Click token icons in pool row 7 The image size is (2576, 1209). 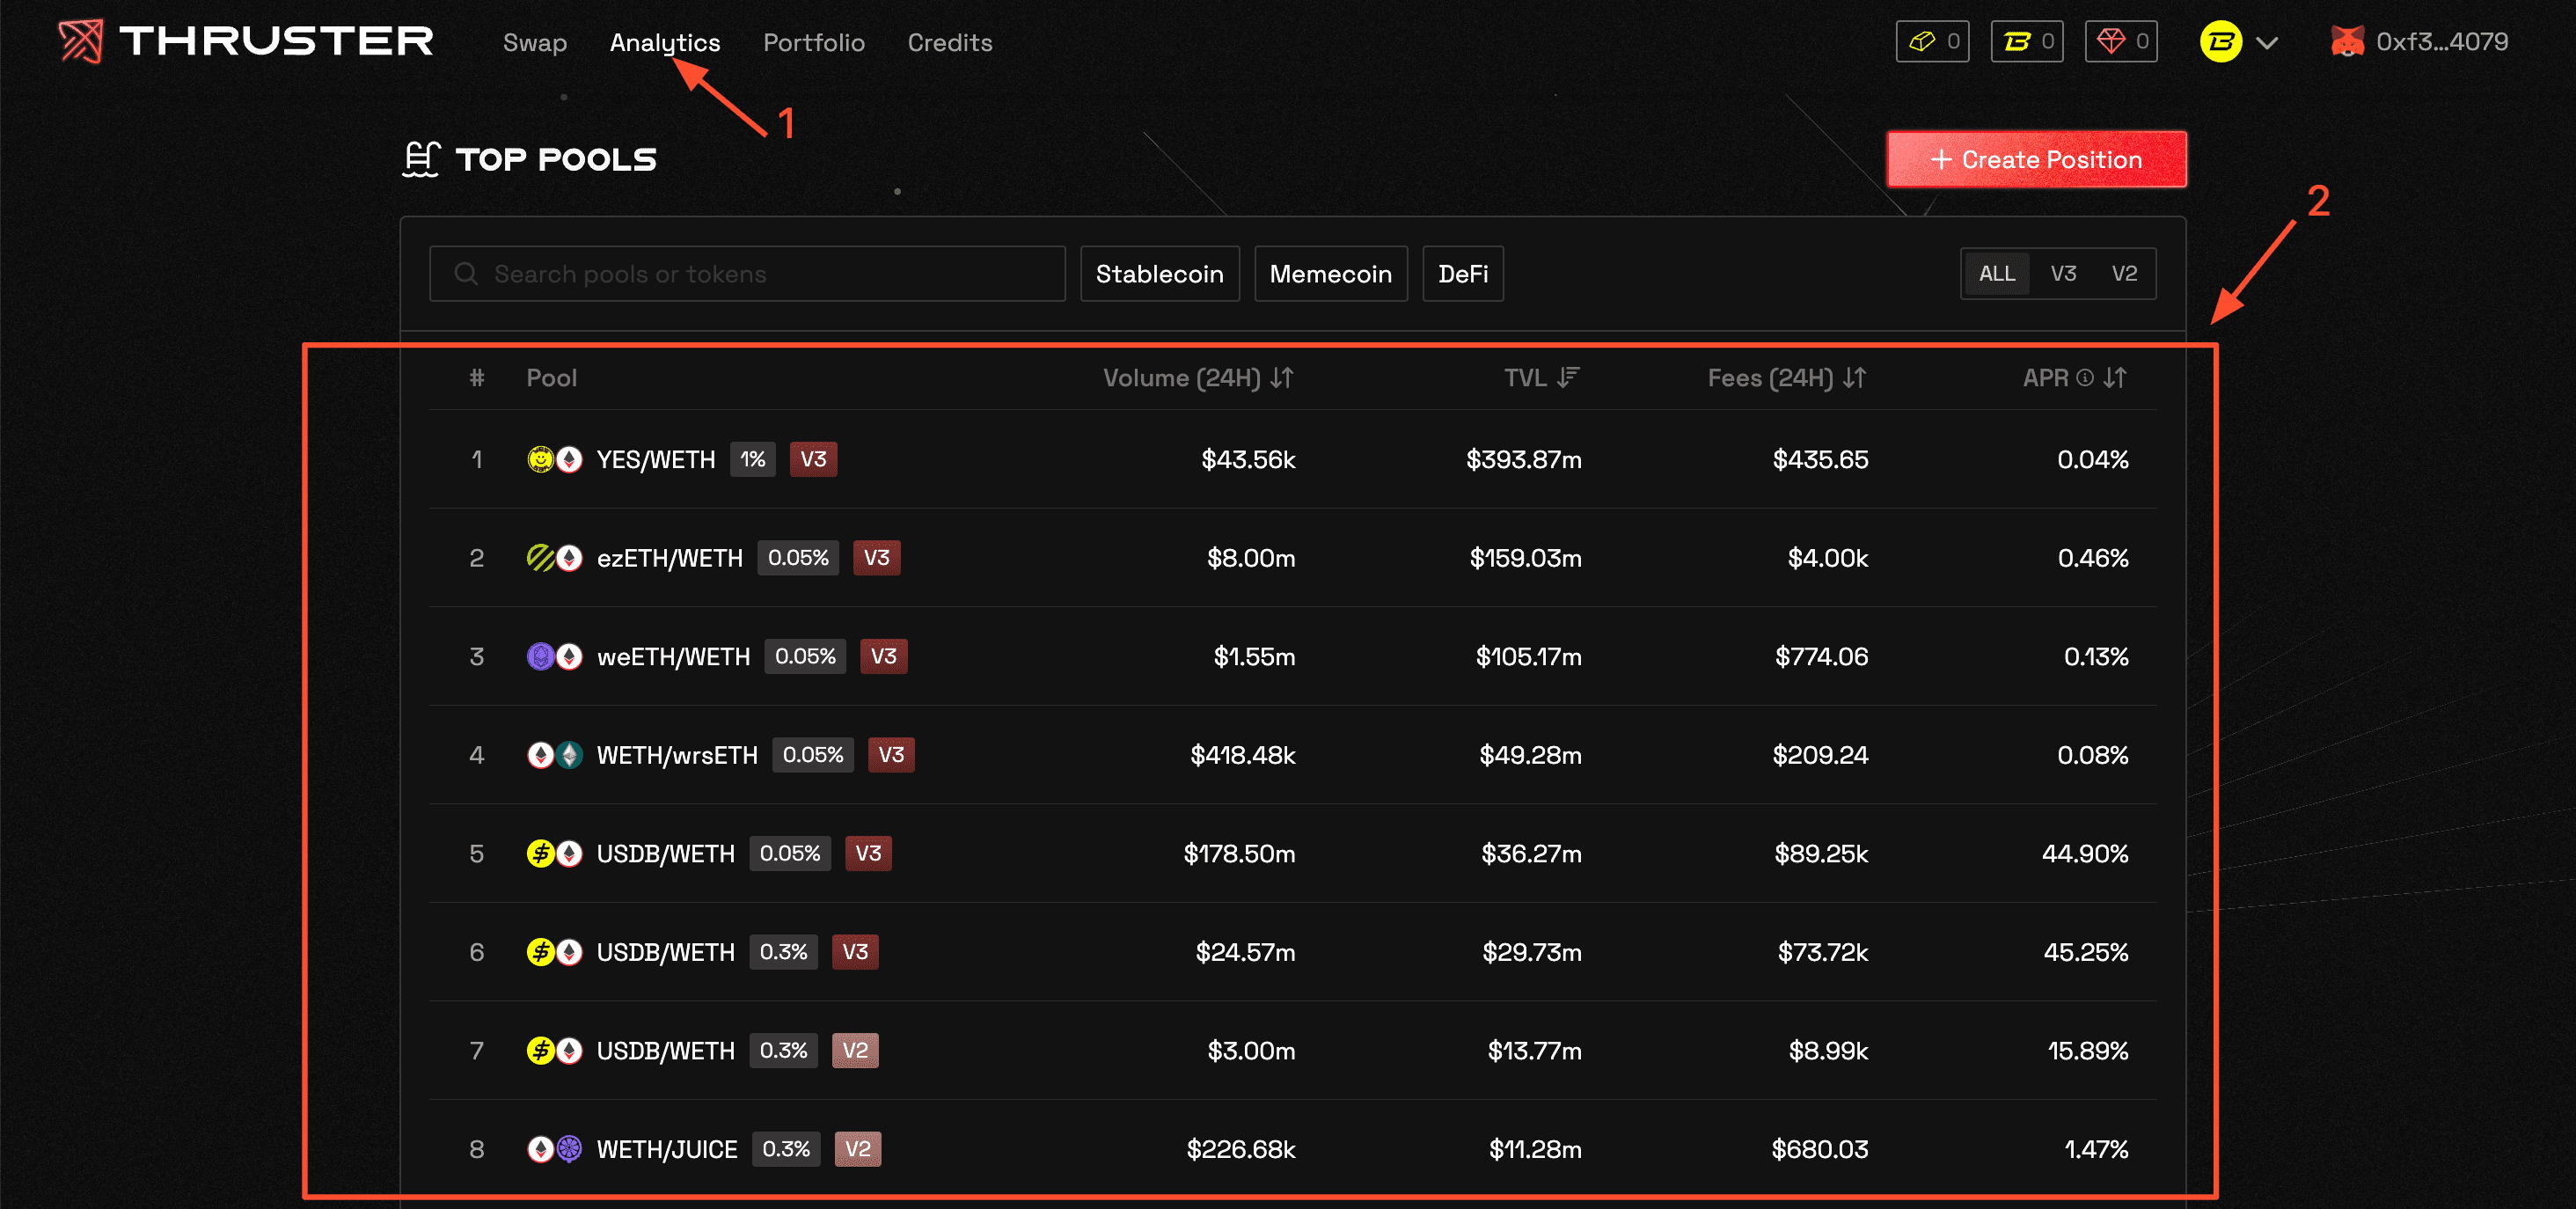pyautogui.click(x=555, y=1051)
